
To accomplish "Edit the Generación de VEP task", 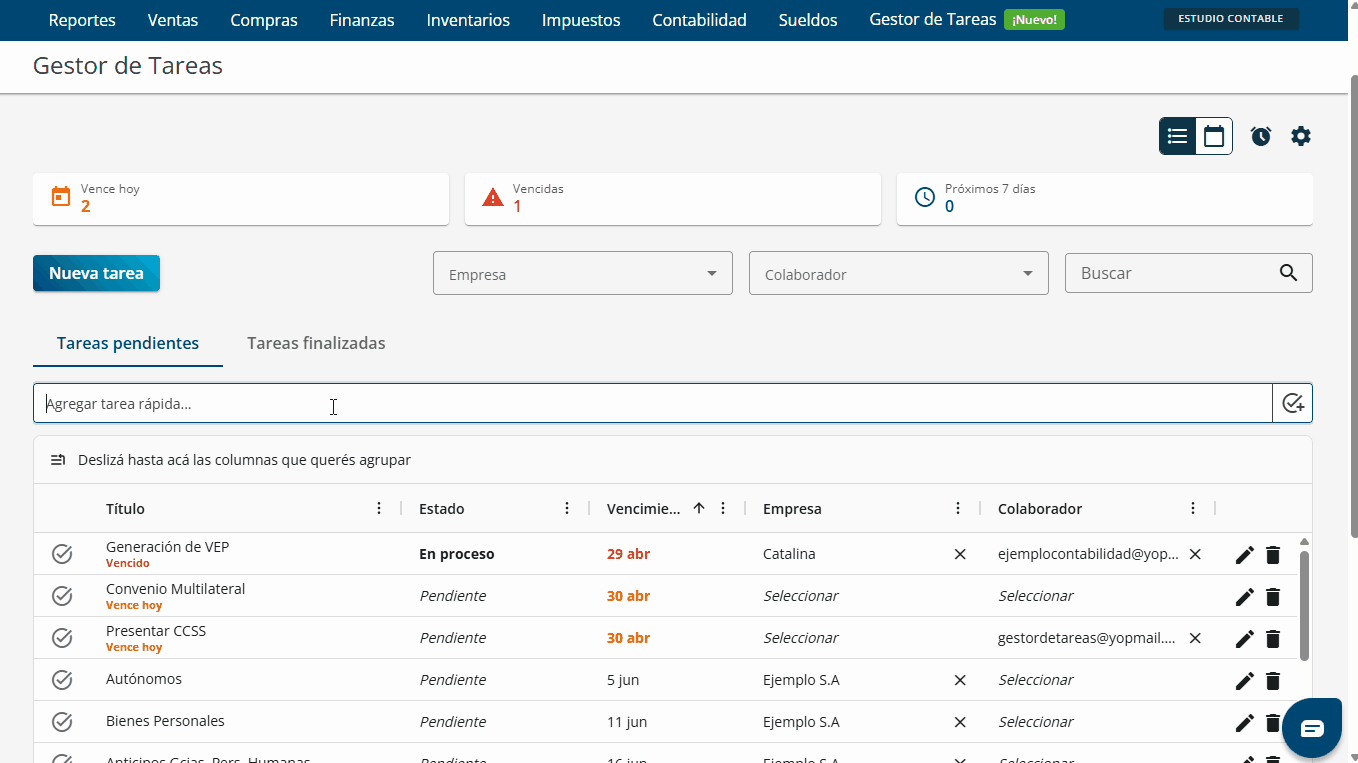I will 1245,555.
